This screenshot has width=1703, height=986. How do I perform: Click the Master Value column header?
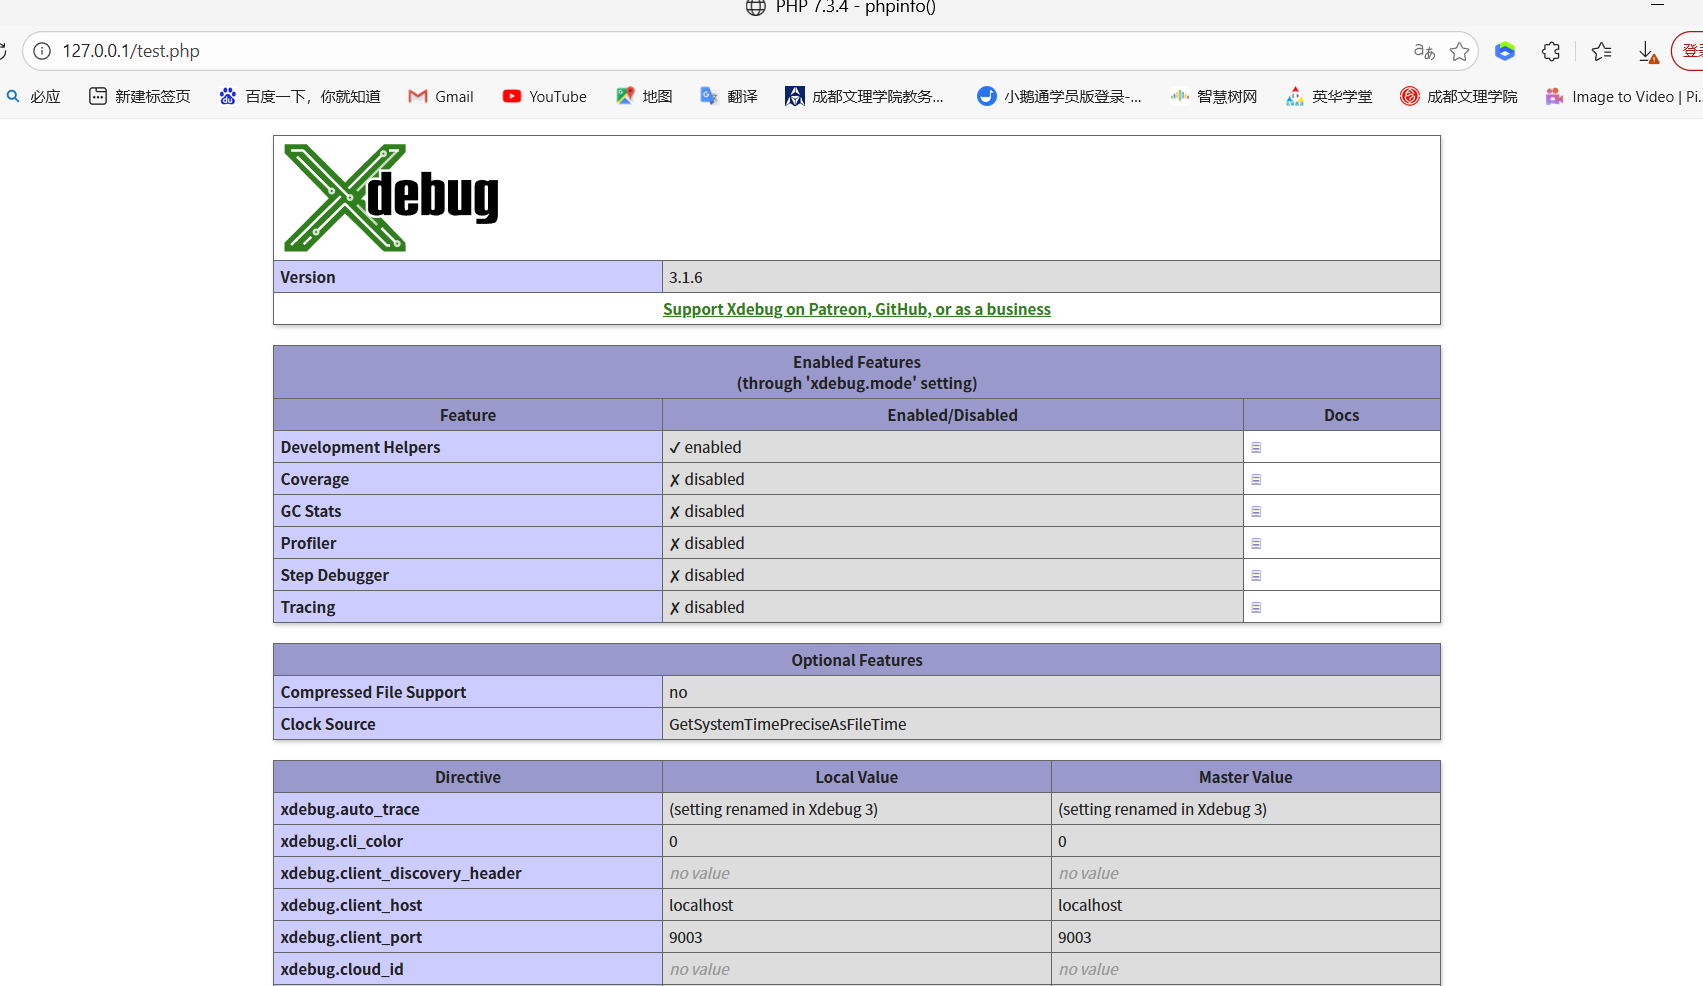(x=1246, y=777)
